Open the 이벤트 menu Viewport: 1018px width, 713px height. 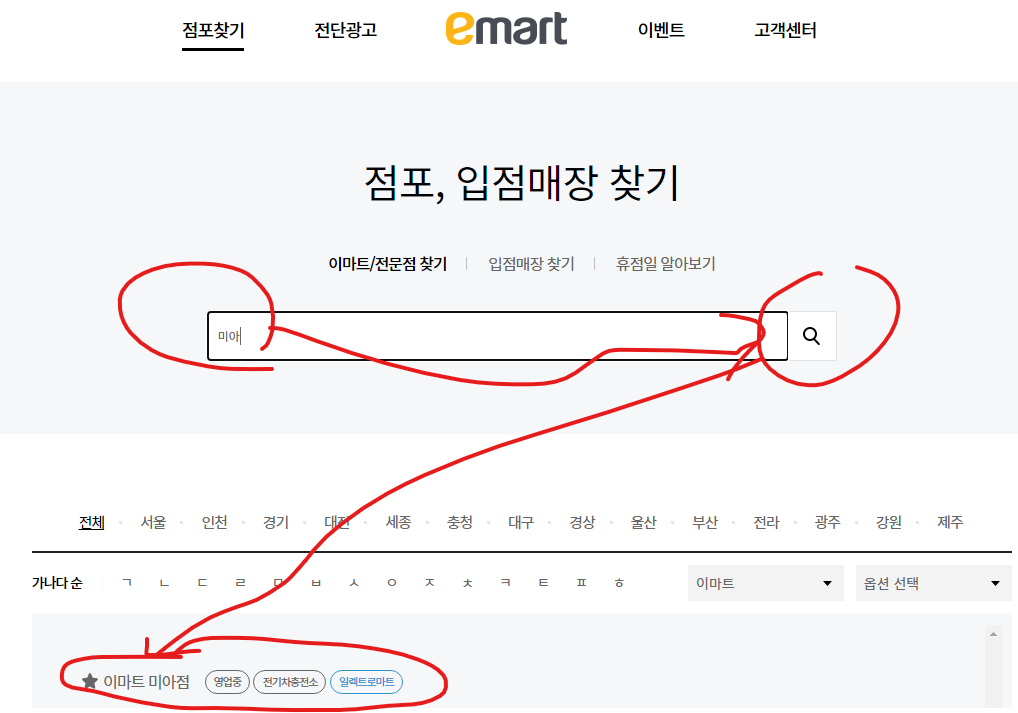click(661, 30)
